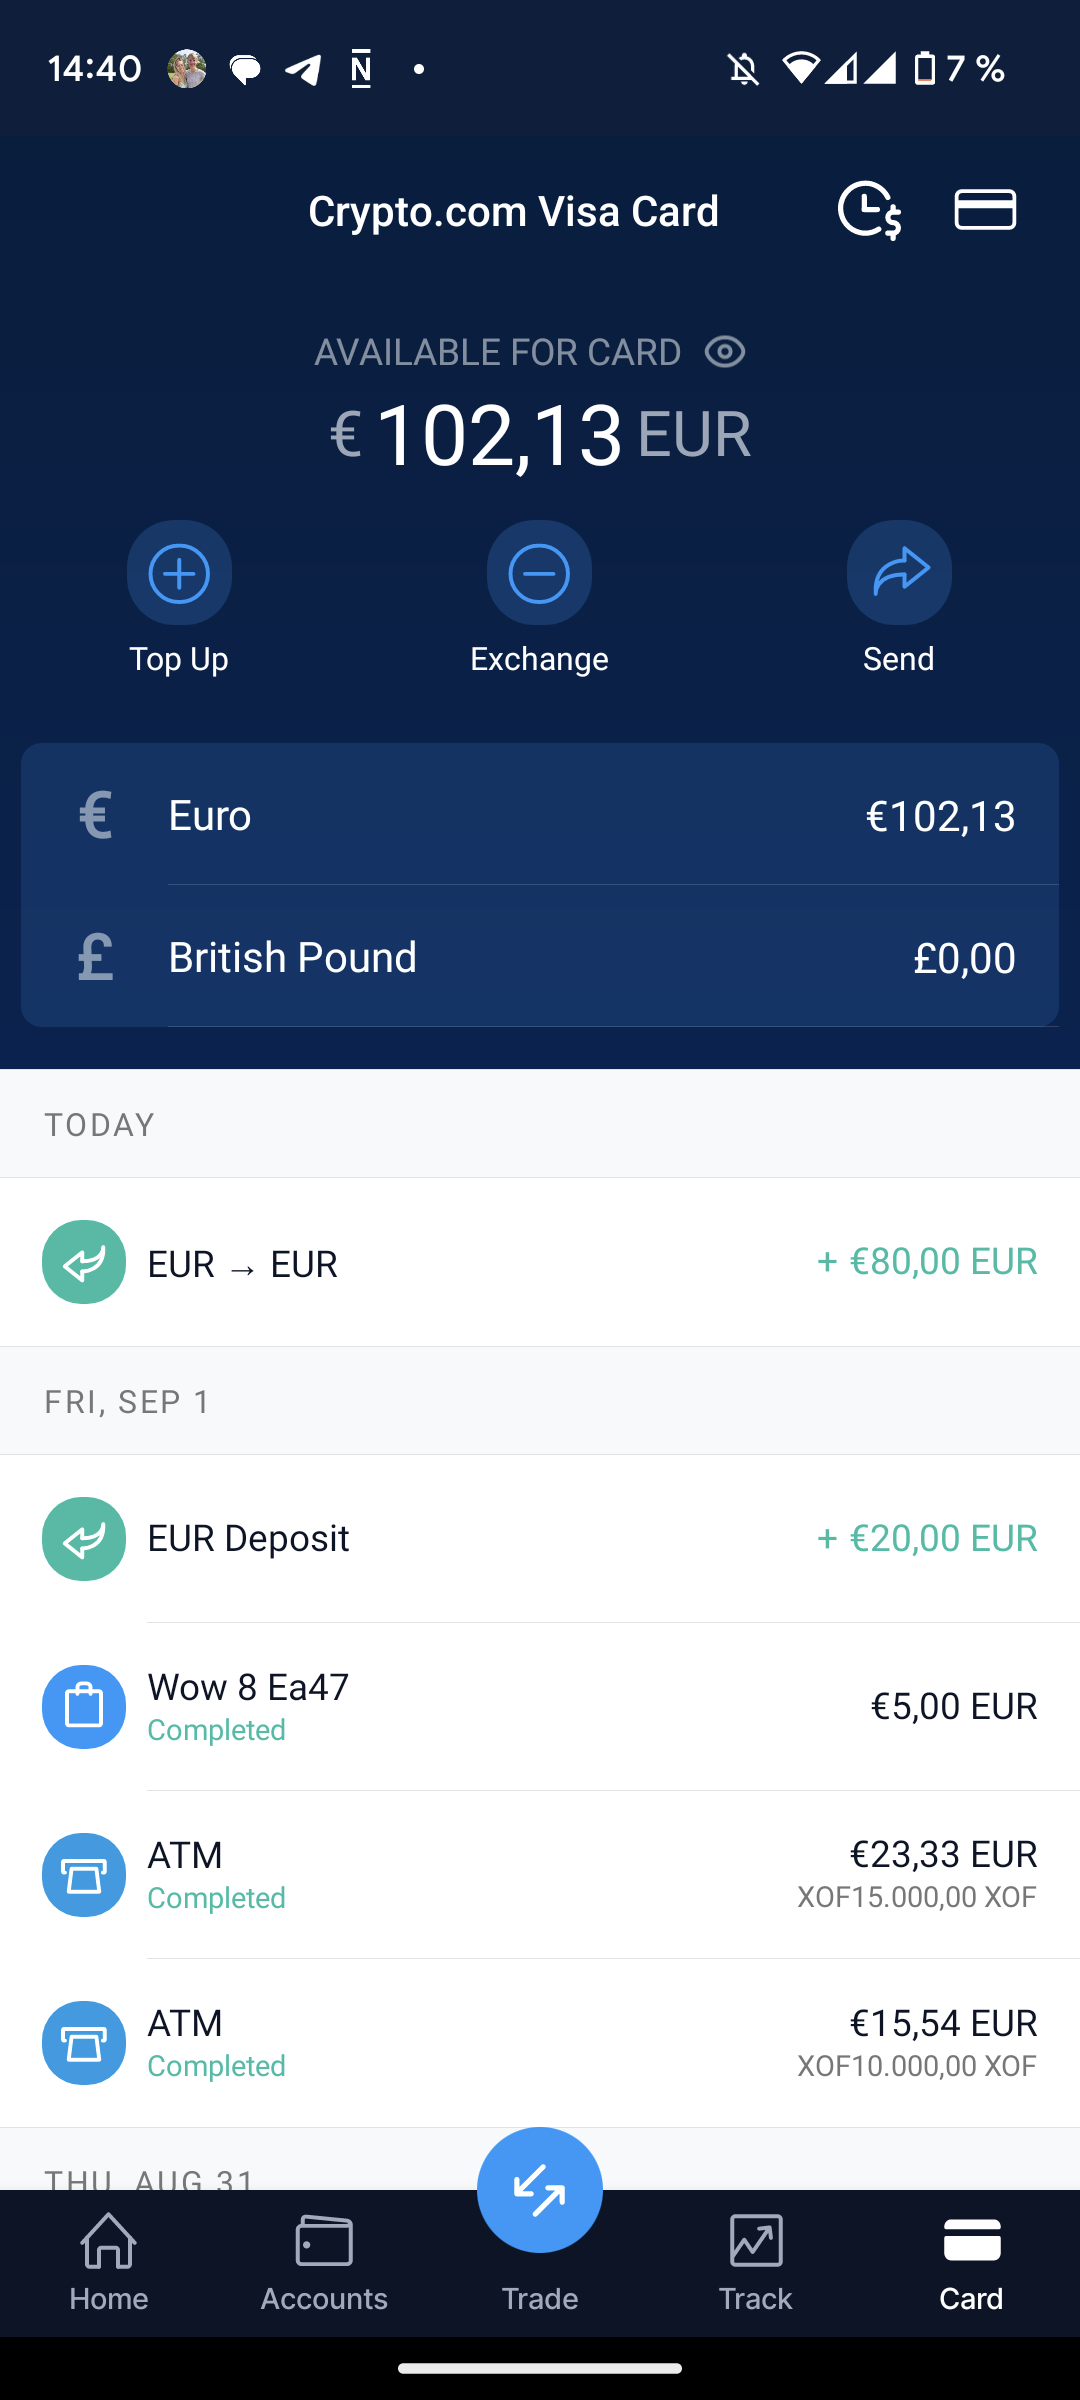
Task: Hide available balance with eye icon
Action: pyautogui.click(x=725, y=352)
